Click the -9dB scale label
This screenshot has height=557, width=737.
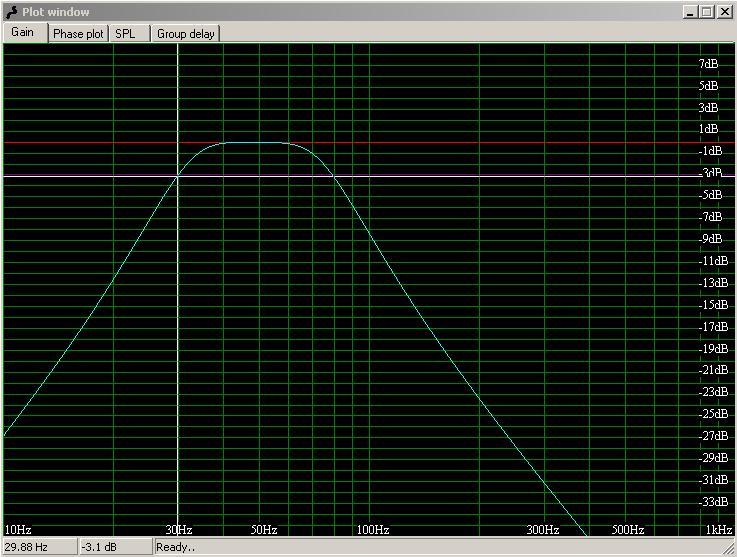pos(710,239)
